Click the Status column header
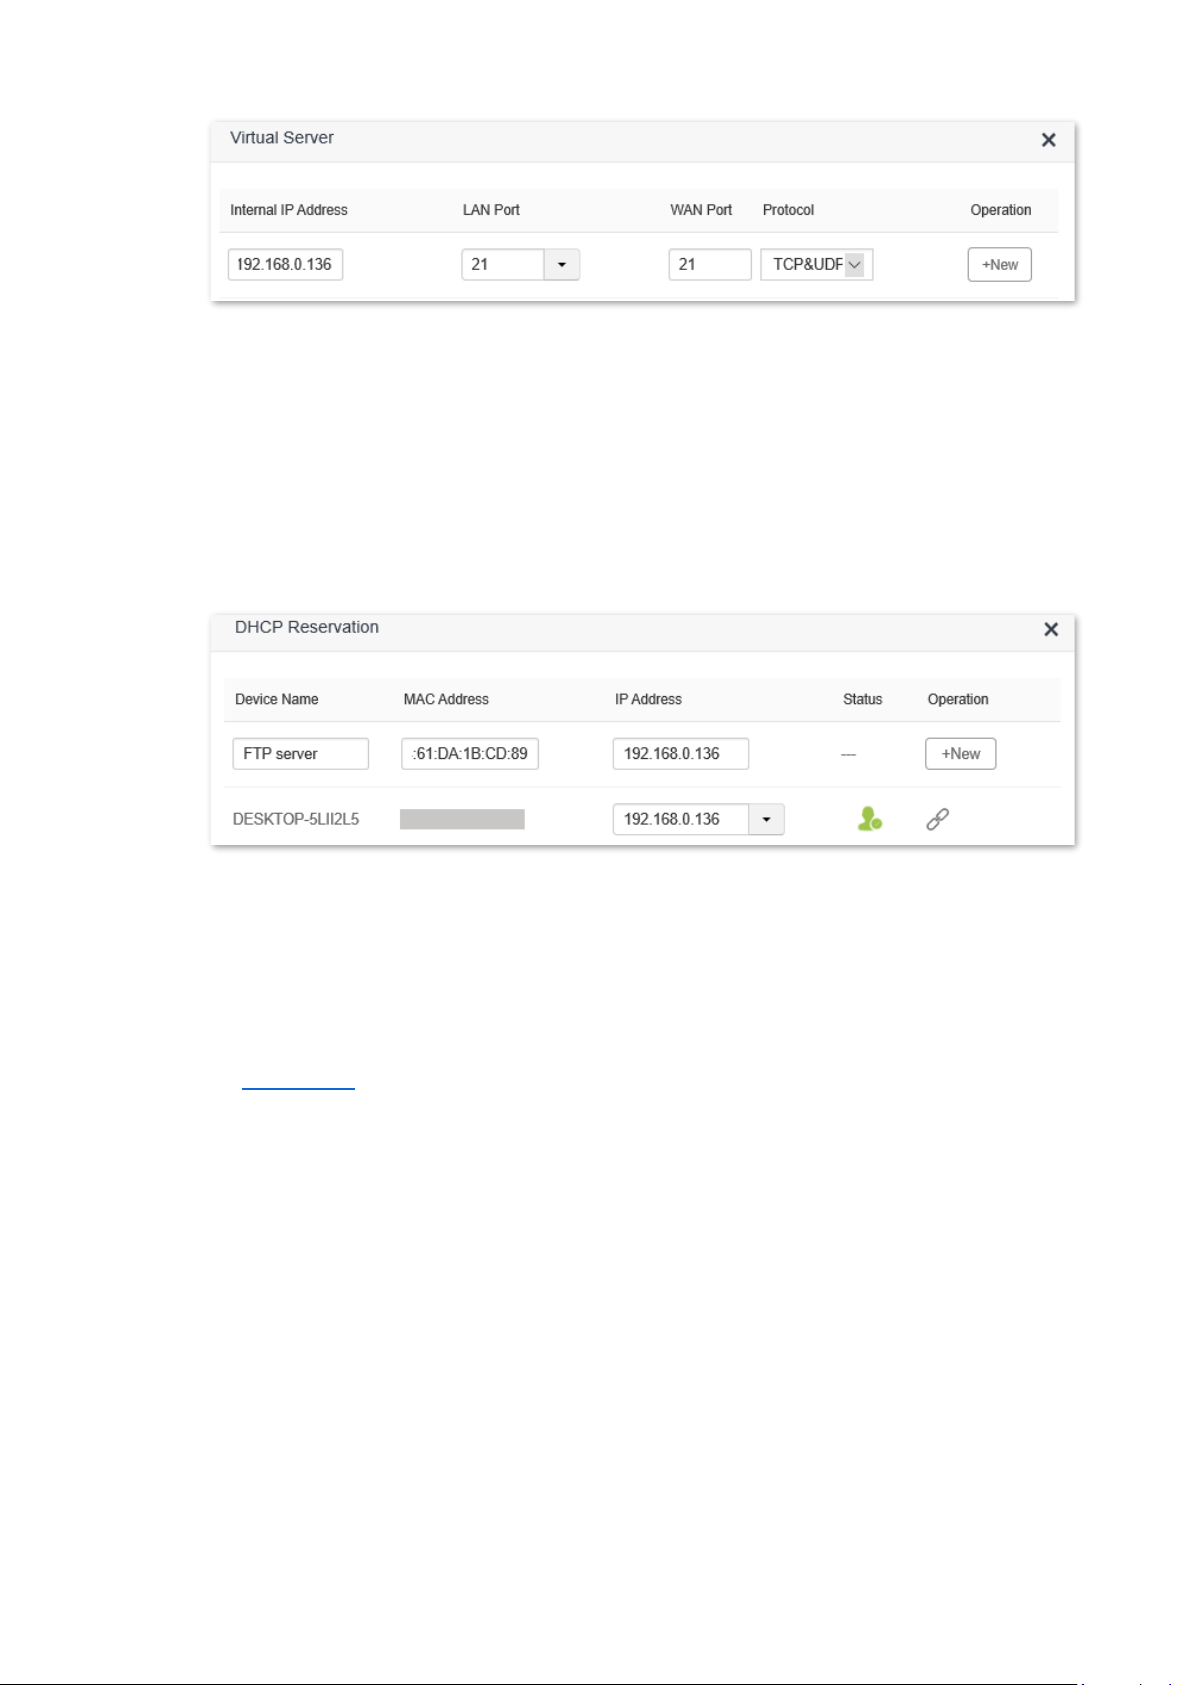Screen dimensions: 1192x1685 coord(863,699)
